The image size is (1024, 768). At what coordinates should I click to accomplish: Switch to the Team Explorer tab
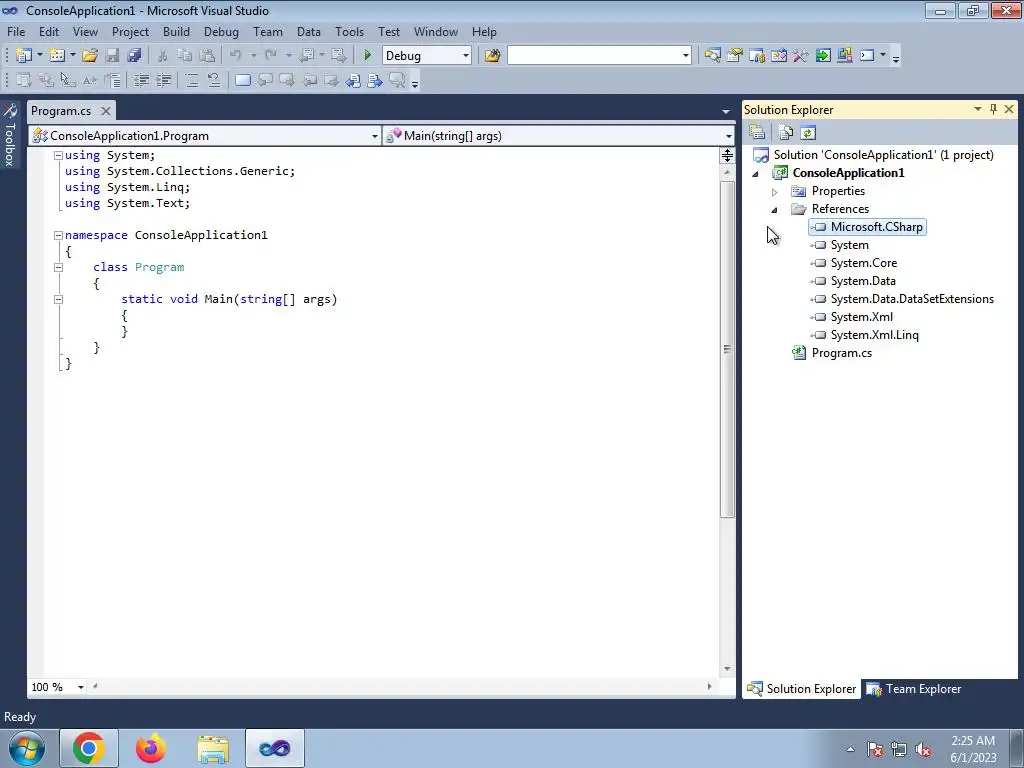[914, 689]
